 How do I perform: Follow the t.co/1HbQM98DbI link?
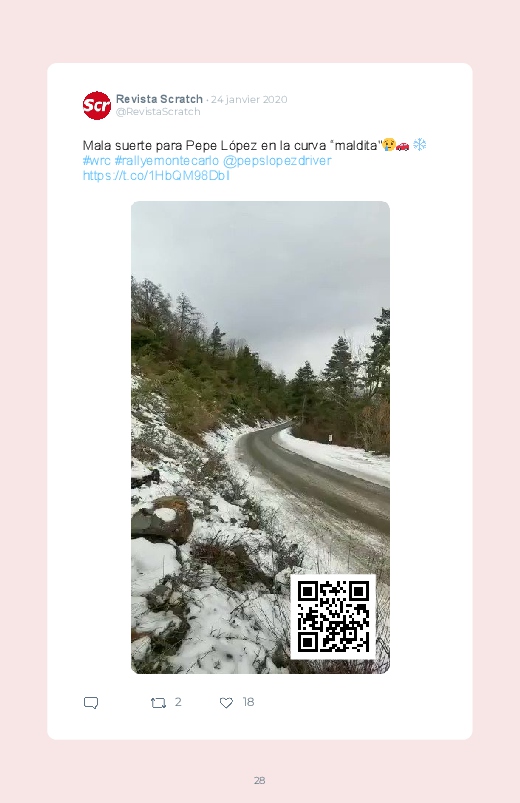click(x=156, y=176)
